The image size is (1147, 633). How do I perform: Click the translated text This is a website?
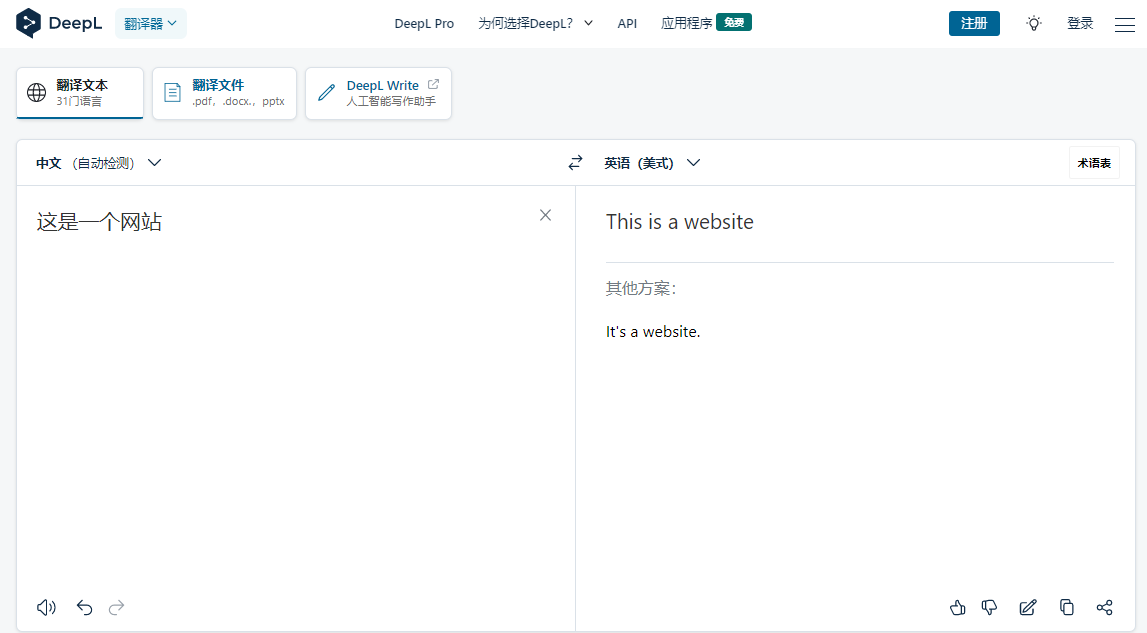click(680, 222)
